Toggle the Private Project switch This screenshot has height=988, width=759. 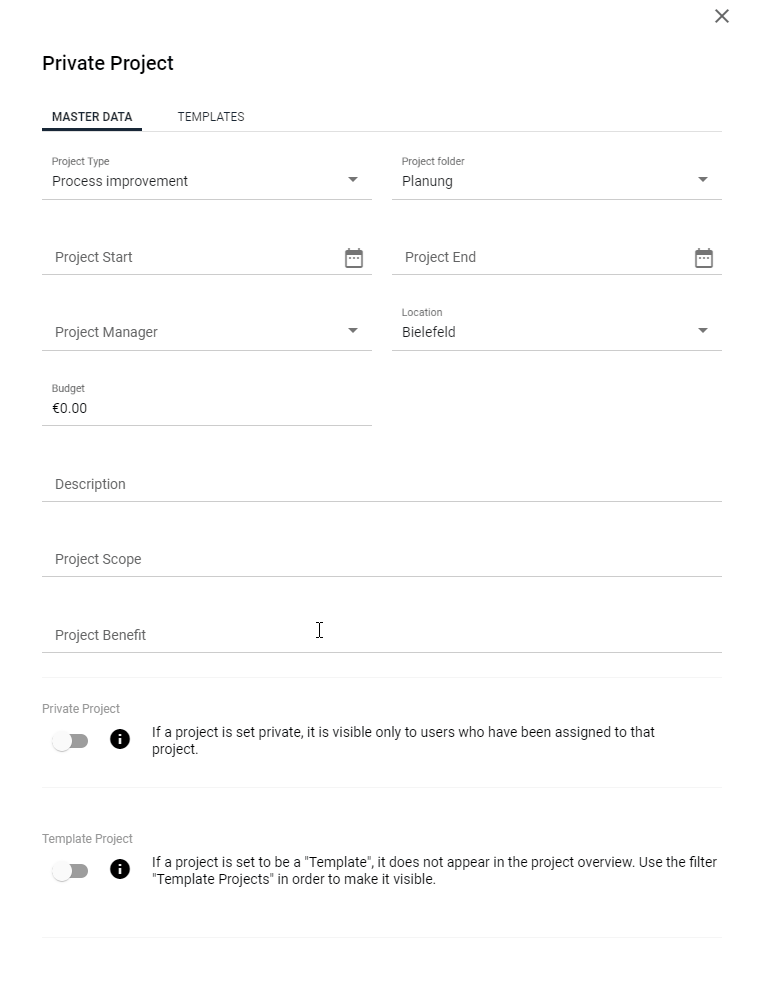71,741
